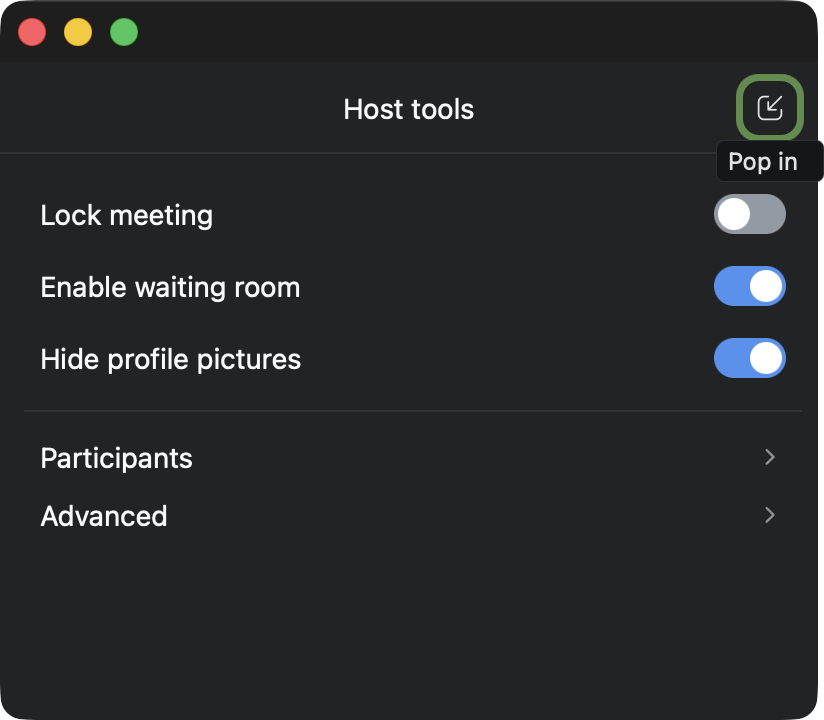This screenshot has height=720, width=824.
Task: Turn off the Hide profile pictures switch
Action: [x=749, y=359]
